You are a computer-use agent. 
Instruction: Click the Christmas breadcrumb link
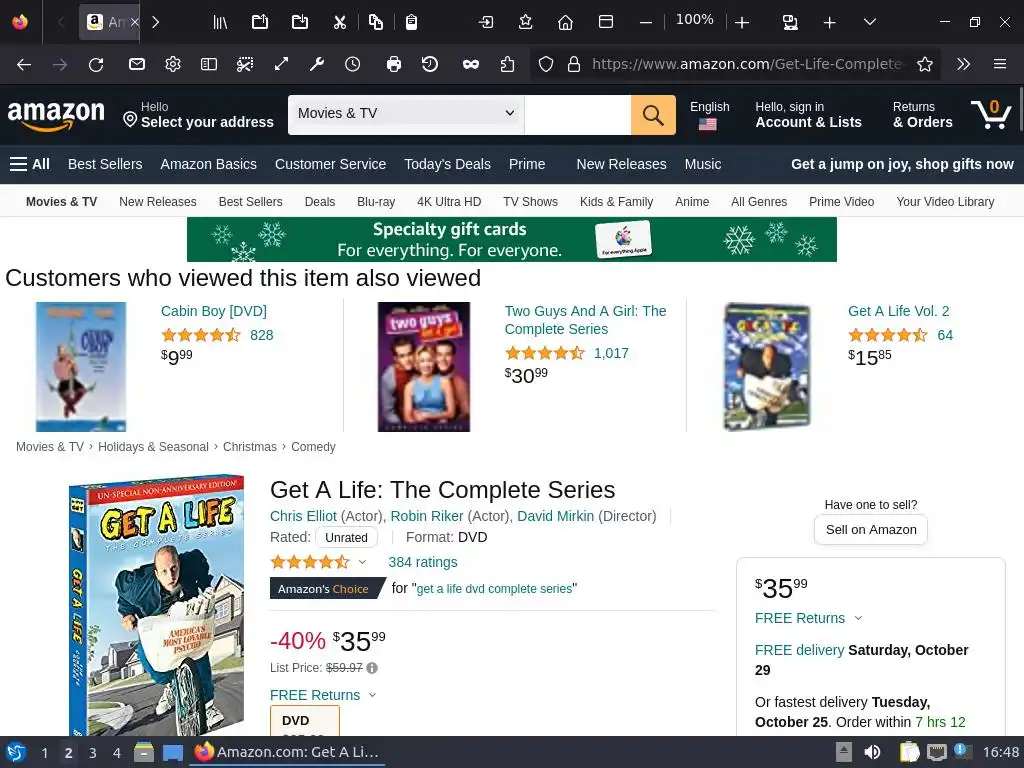[x=249, y=447]
